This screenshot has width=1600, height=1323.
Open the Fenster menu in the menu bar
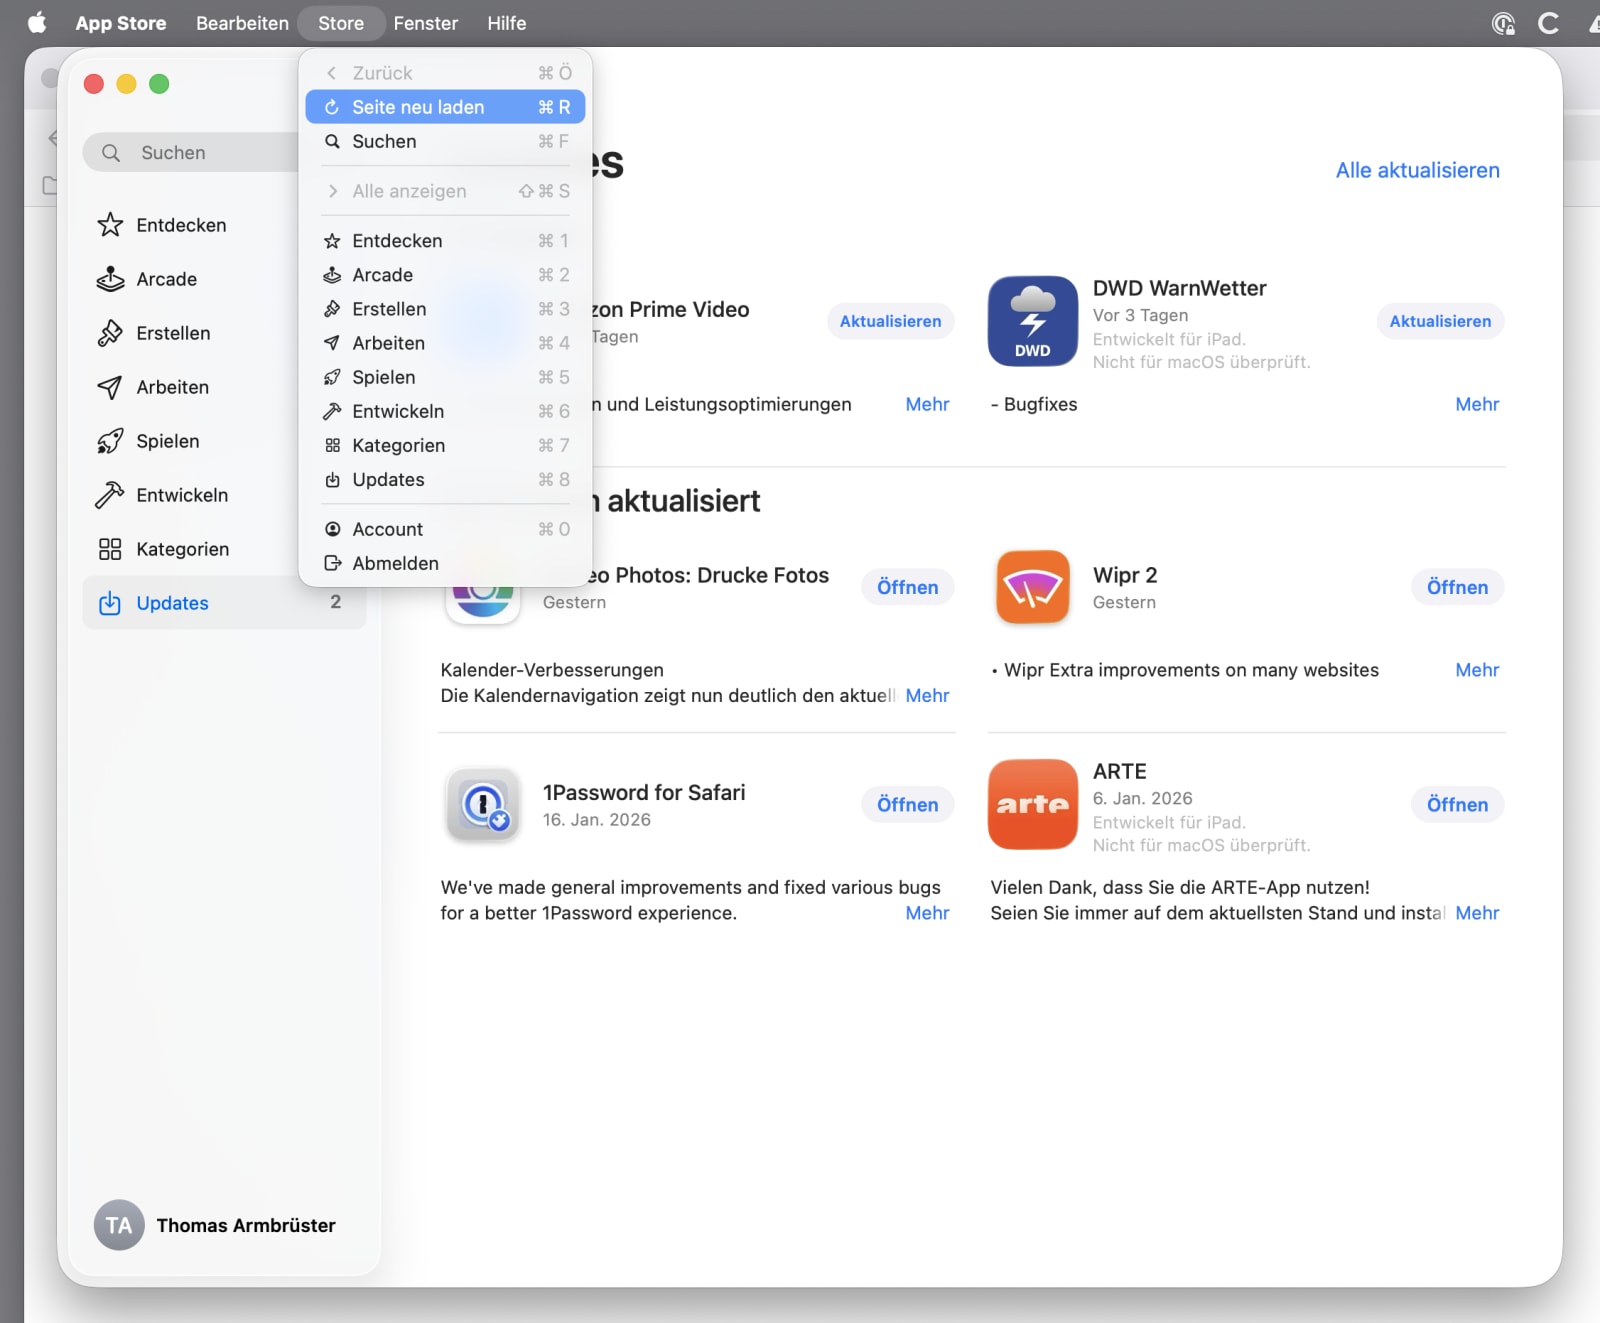point(426,23)
